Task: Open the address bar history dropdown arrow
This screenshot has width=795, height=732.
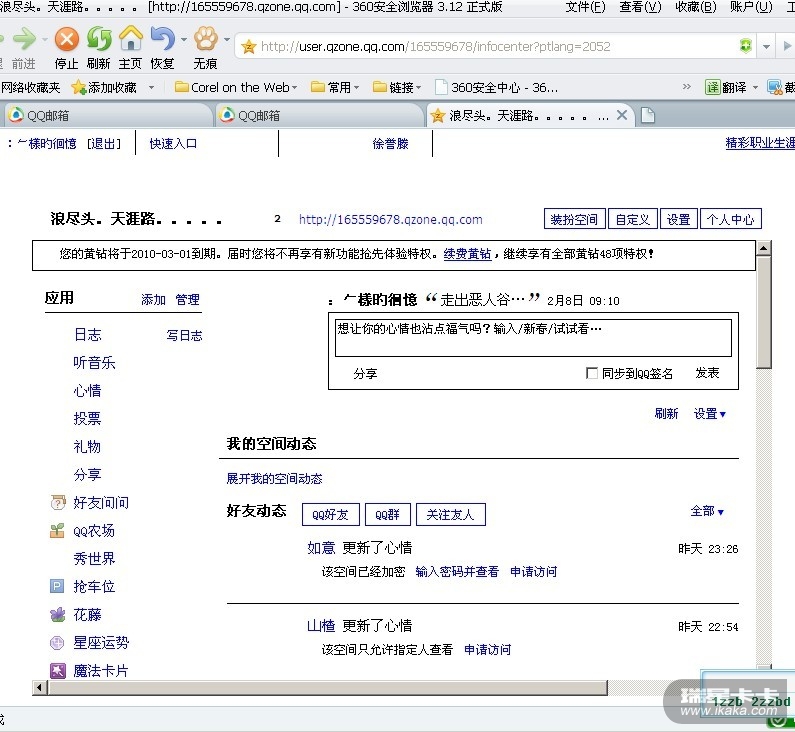Action: 766,47
